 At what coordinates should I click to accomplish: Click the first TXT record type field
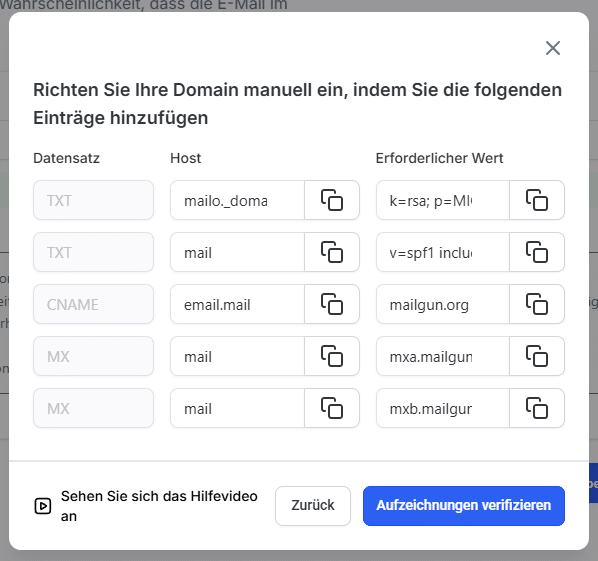[93, 200]
